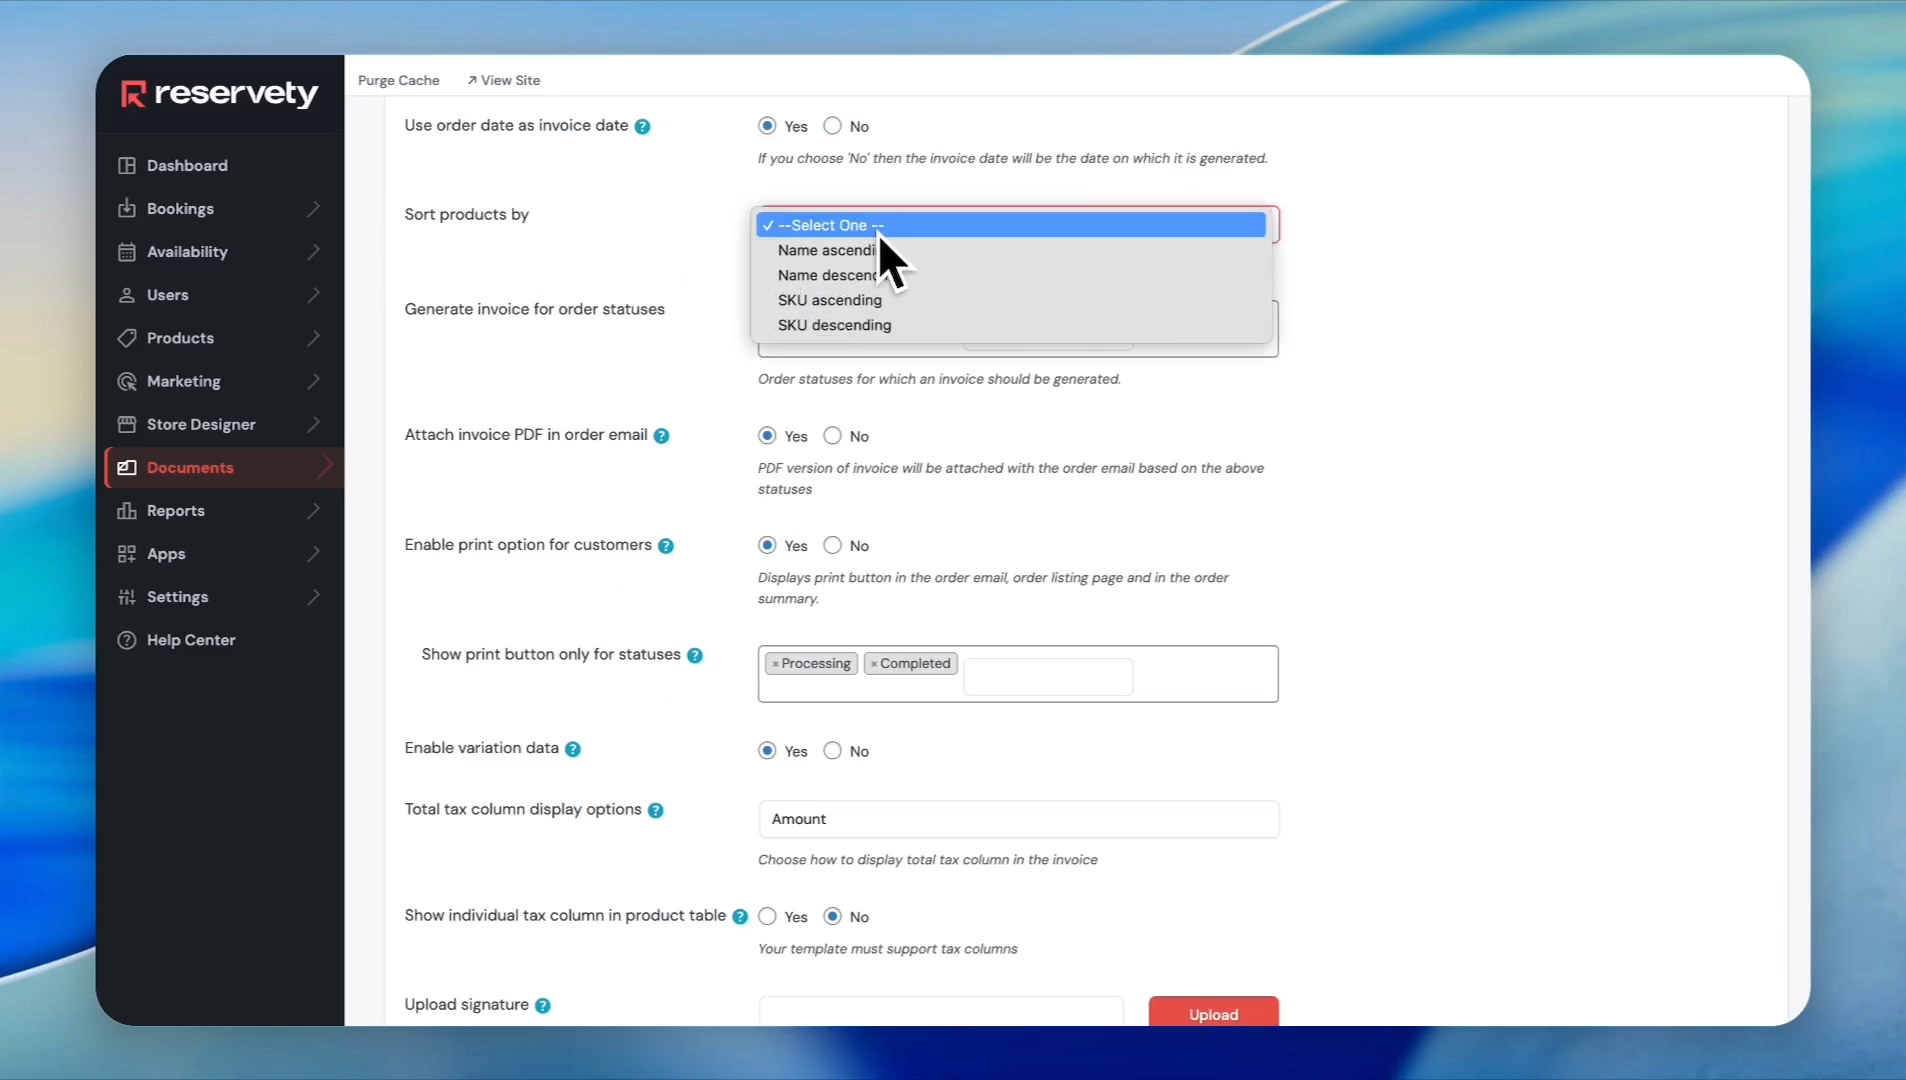Click the Bookings sidebar icon
This screenshot has height=1080, width=1906.
[x=127, y=209]
